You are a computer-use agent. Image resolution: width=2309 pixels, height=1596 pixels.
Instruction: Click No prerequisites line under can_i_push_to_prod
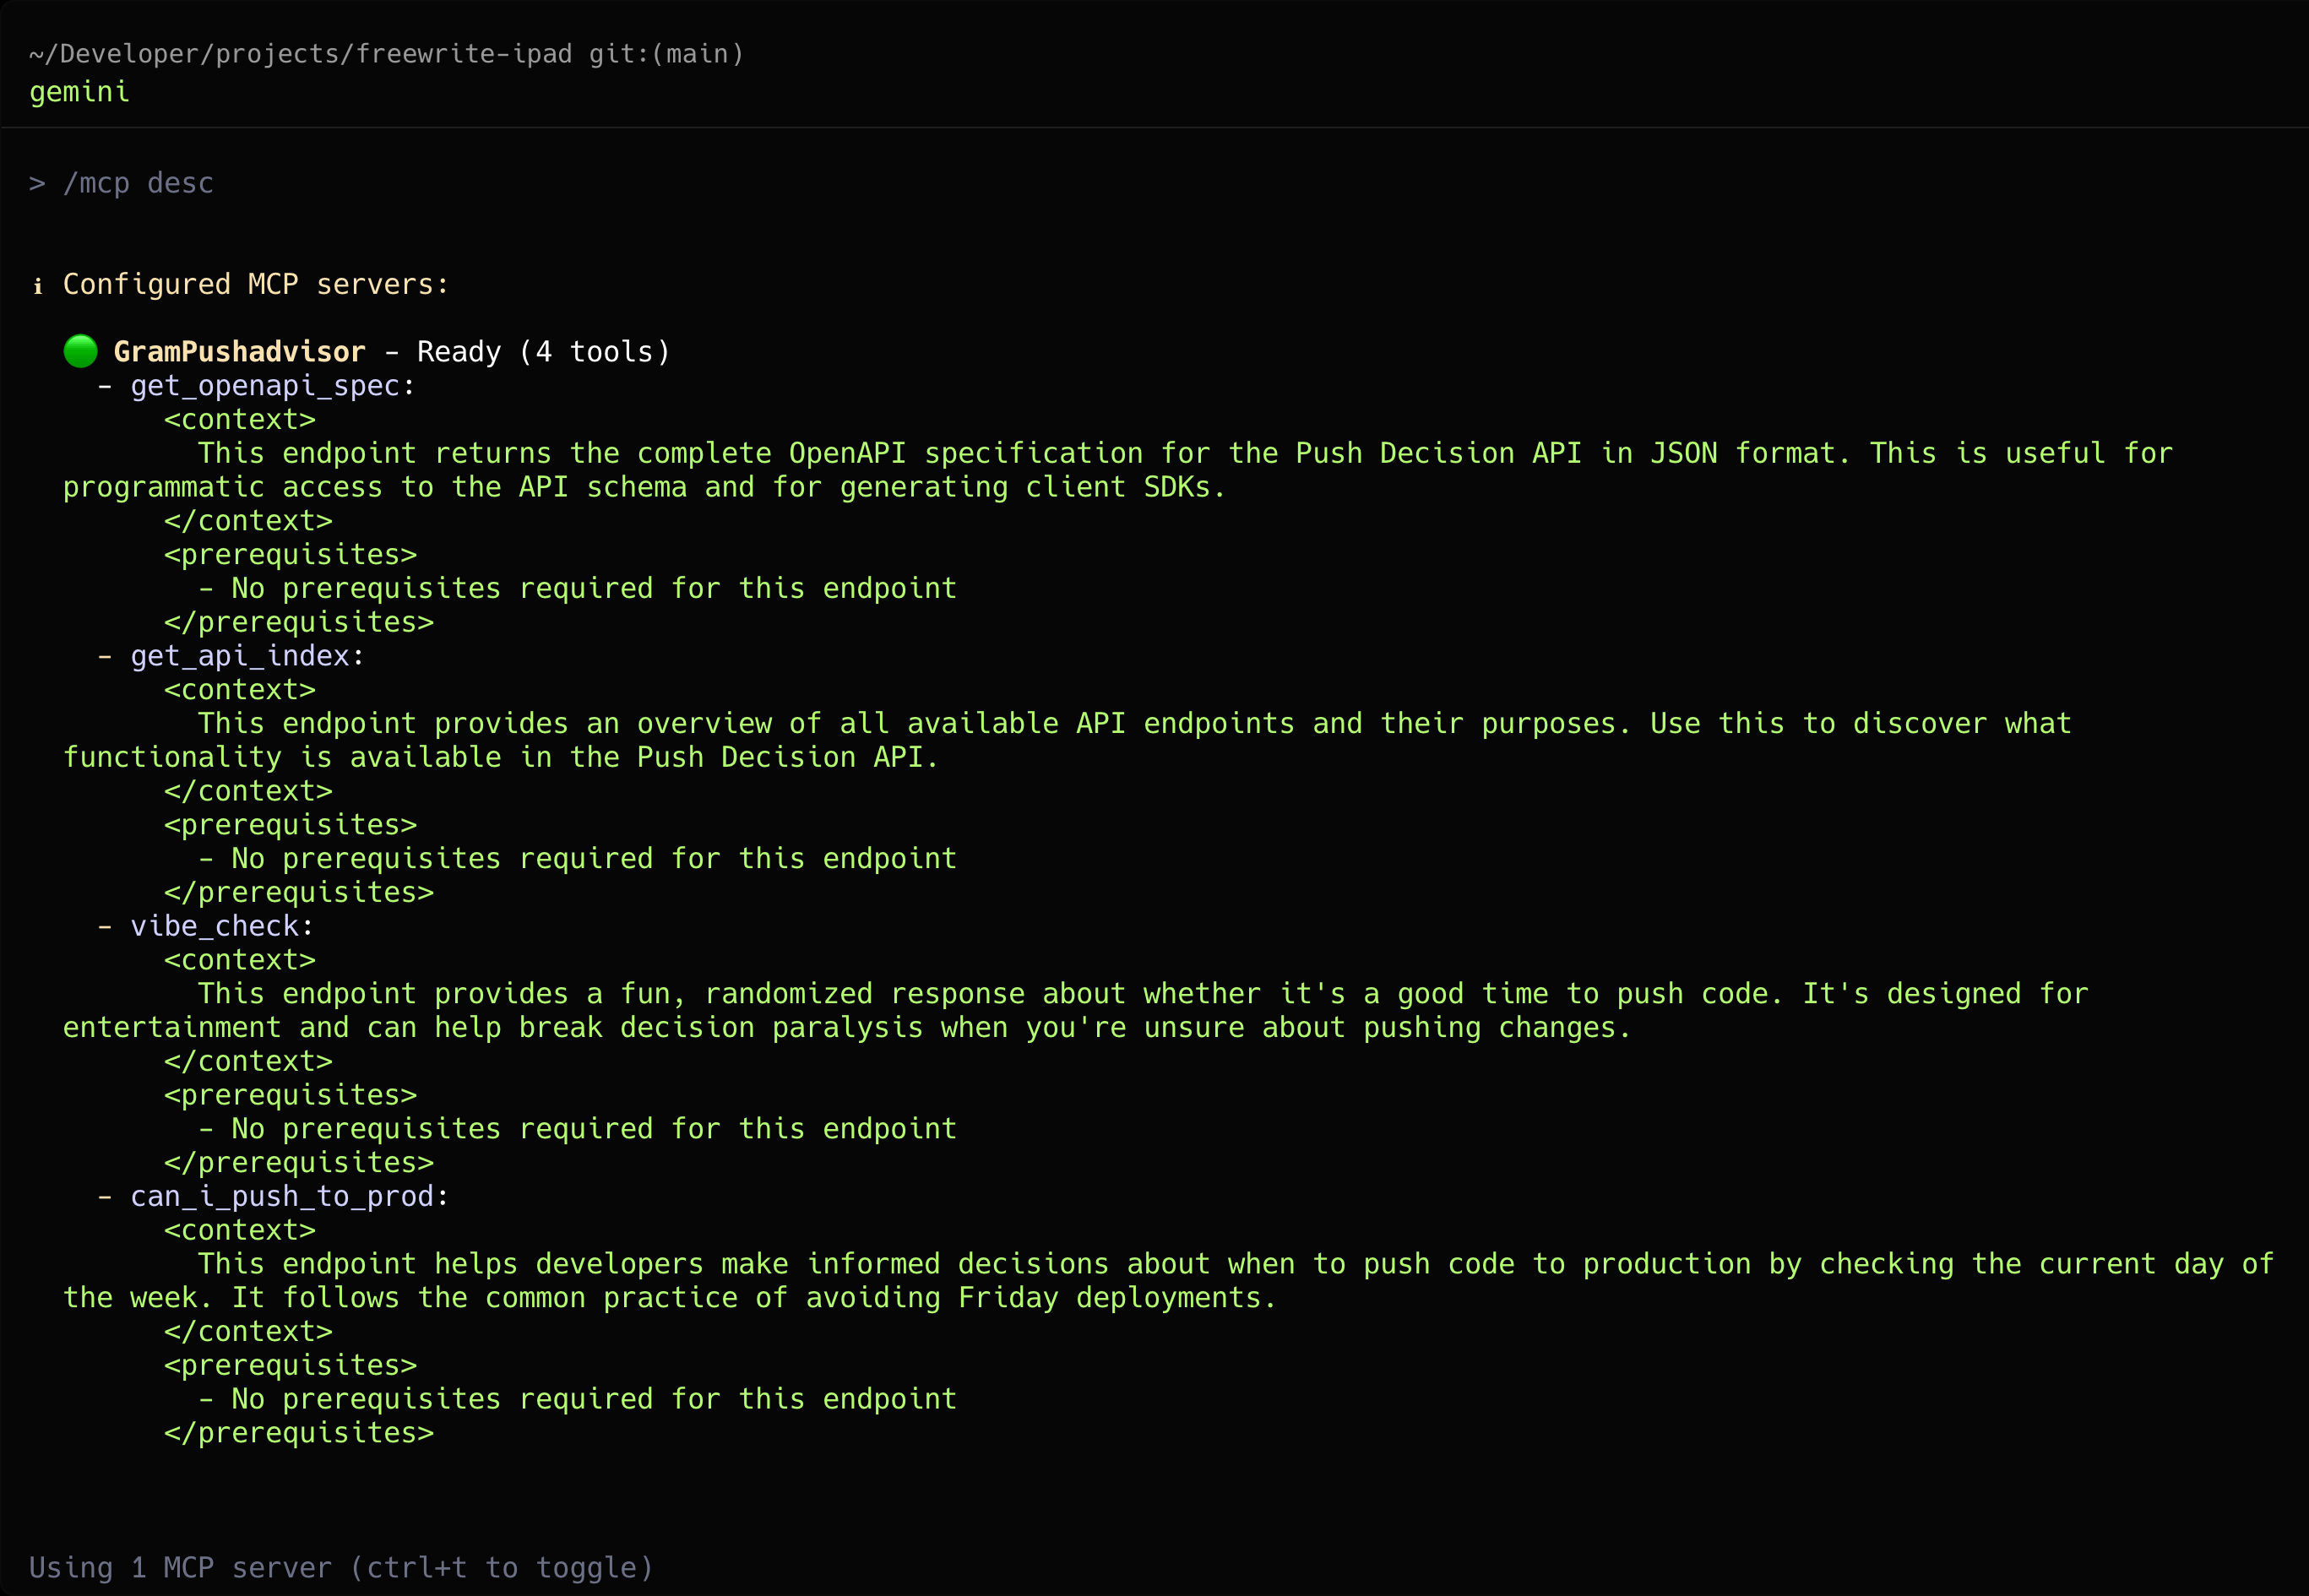tap(577, 1399)
